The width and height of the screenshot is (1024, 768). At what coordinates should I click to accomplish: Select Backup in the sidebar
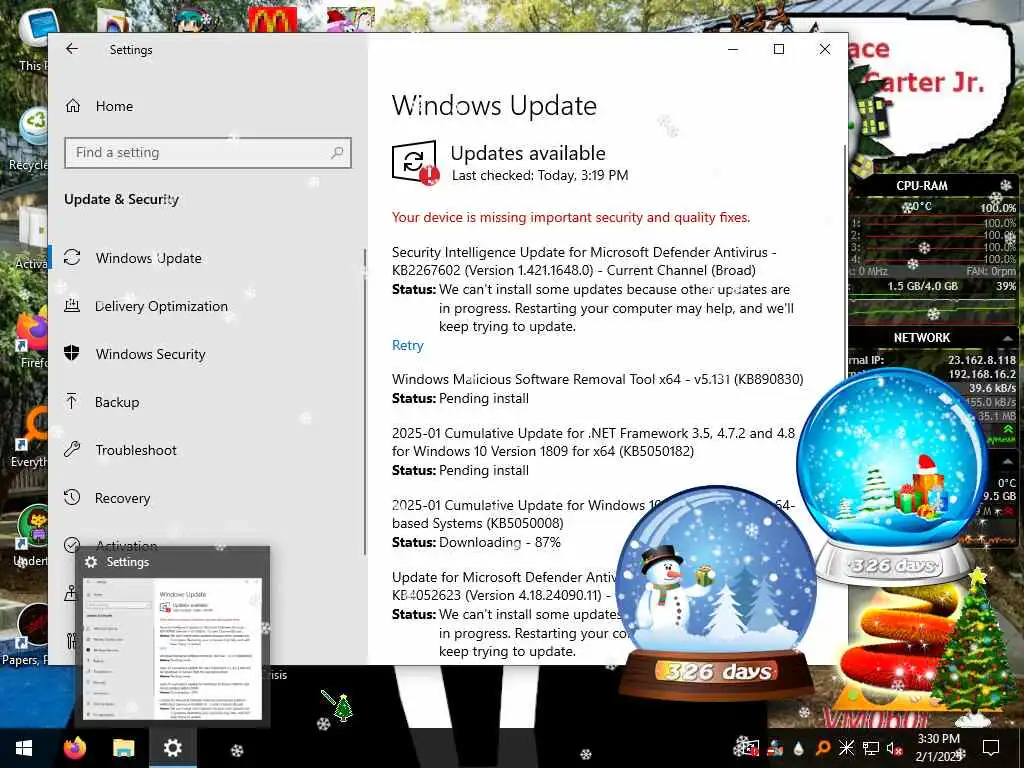tap(117, 402)
